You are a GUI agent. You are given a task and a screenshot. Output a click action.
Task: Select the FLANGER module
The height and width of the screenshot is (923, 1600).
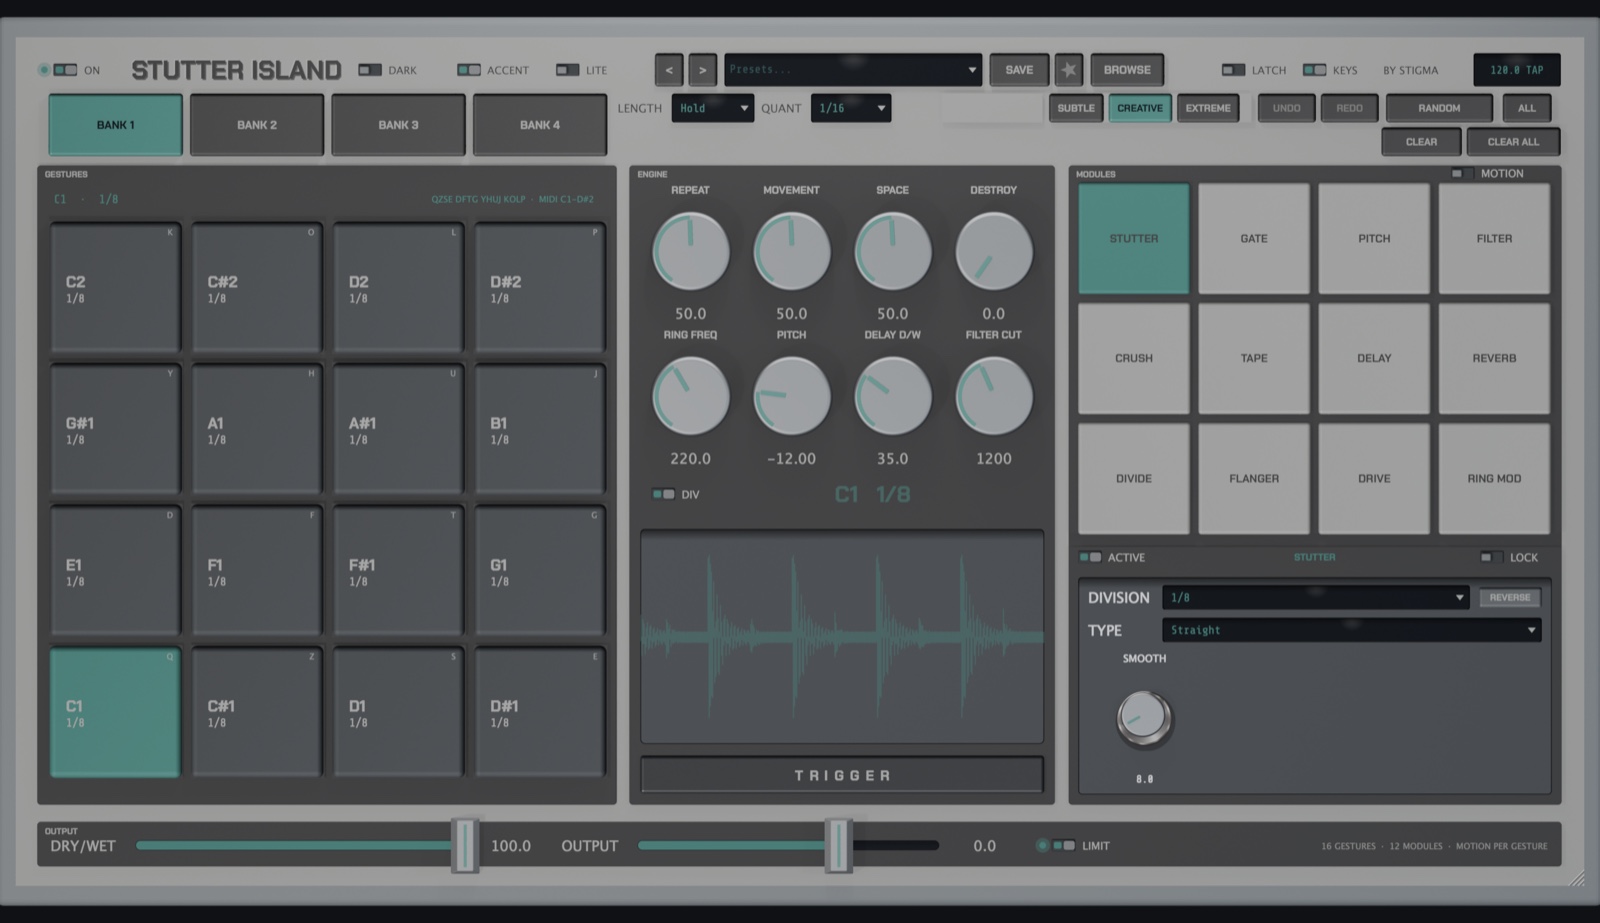pos(1254,478)
